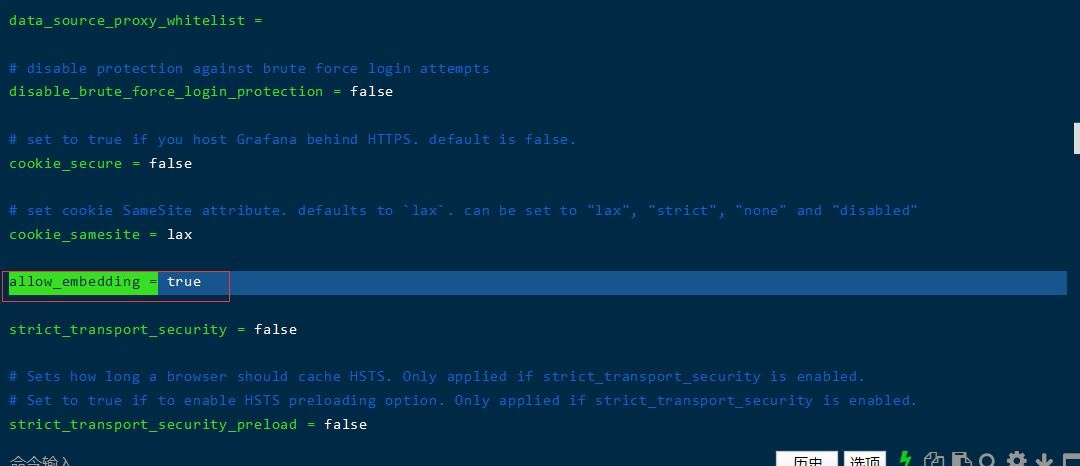
Task: Open the settings gear icon
Action: (1017, 460)
